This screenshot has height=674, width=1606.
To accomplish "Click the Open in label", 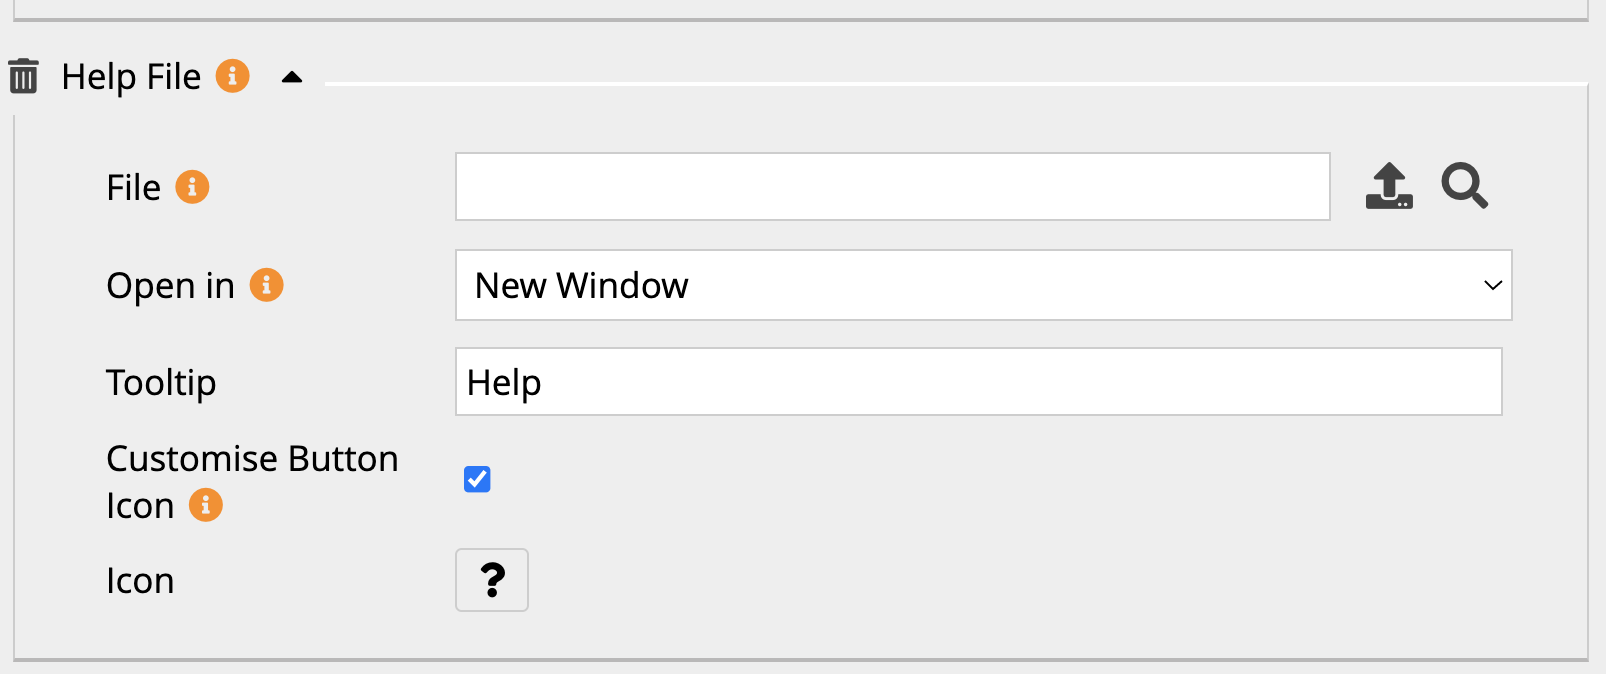I will [170, 286].
